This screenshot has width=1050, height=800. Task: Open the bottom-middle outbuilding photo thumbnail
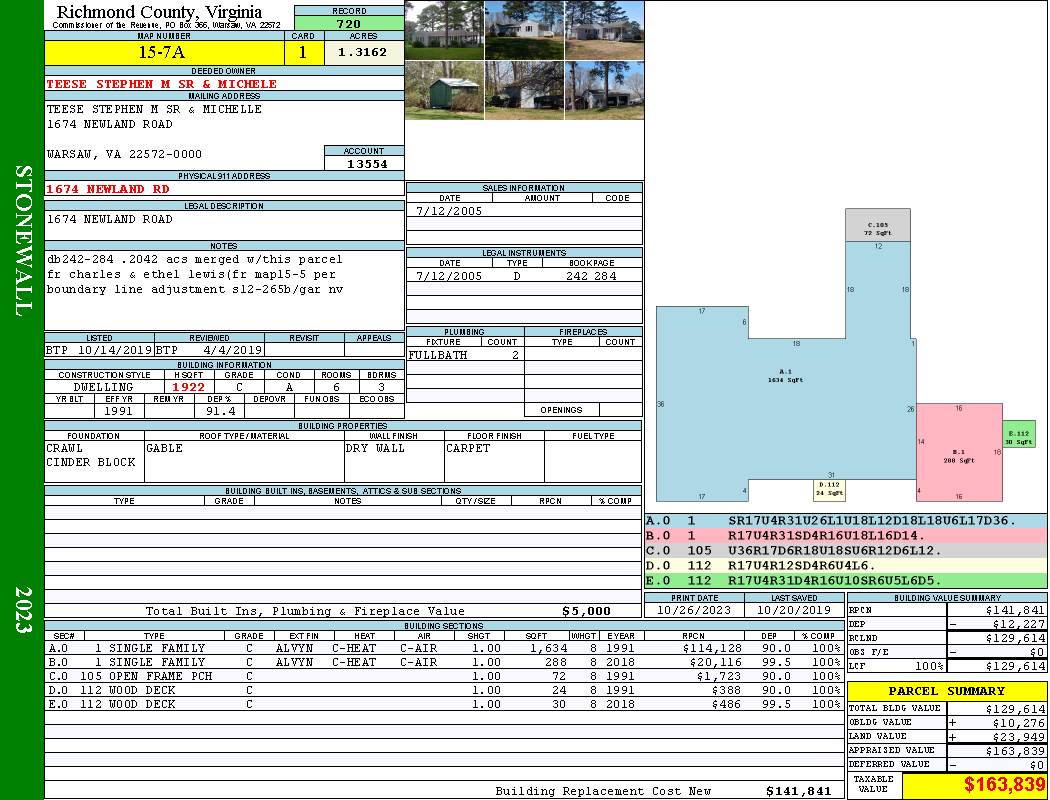pyautogui.click(x=524, y=90)
